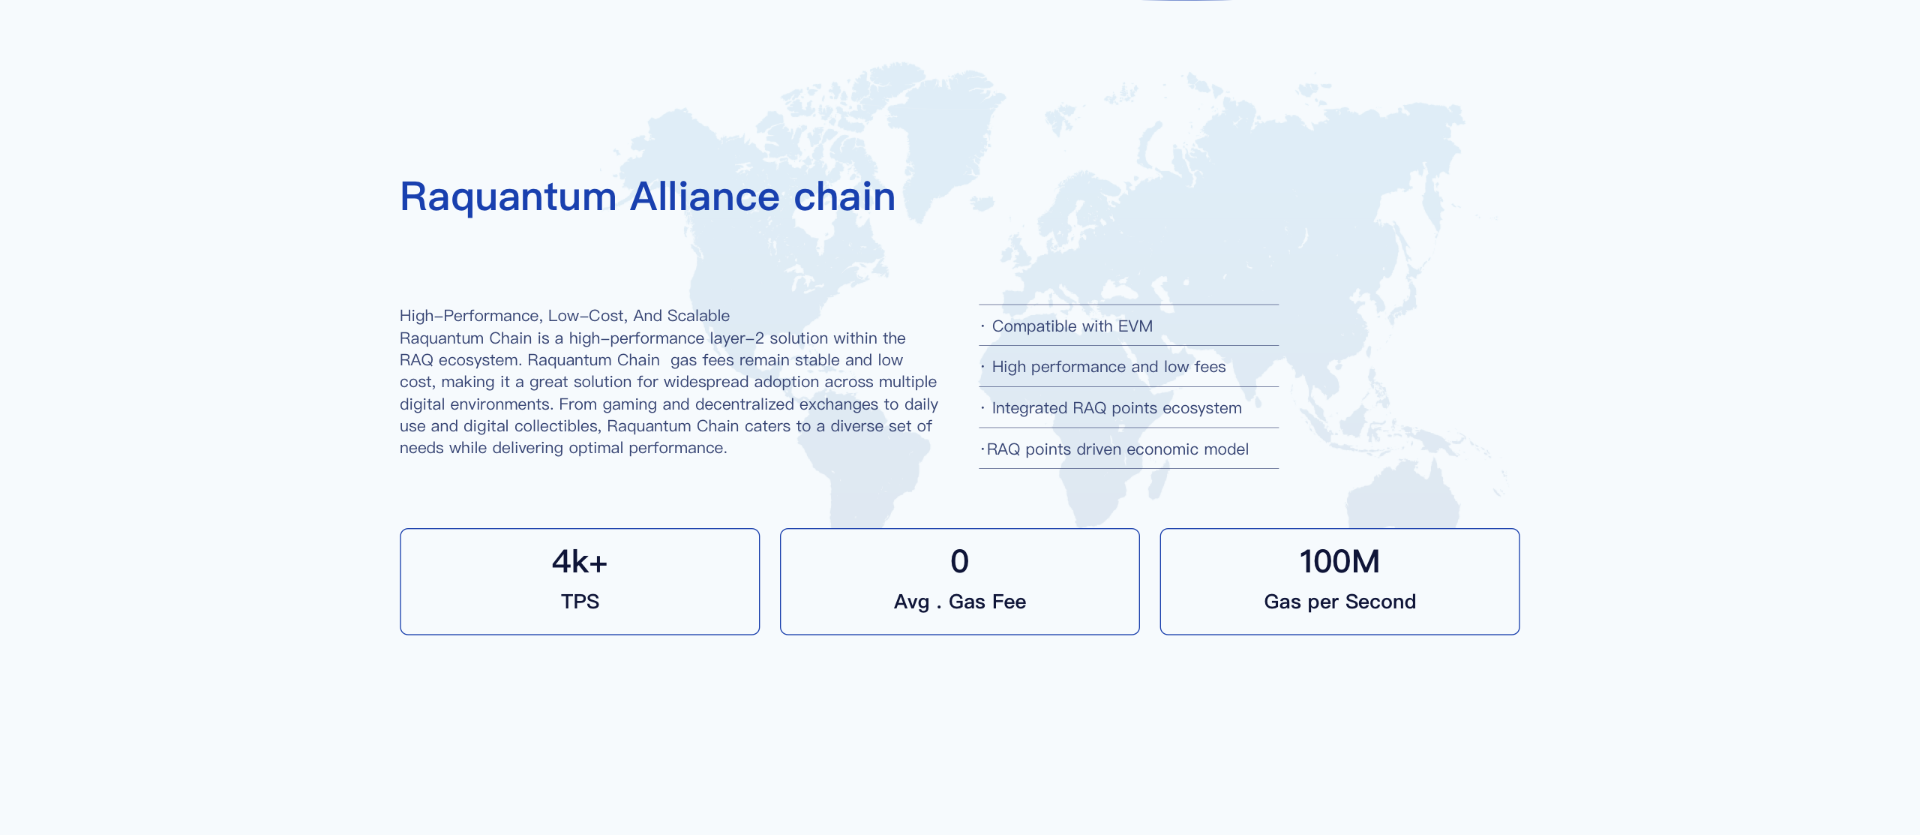Click the 100M value text

pos(1340,562)
